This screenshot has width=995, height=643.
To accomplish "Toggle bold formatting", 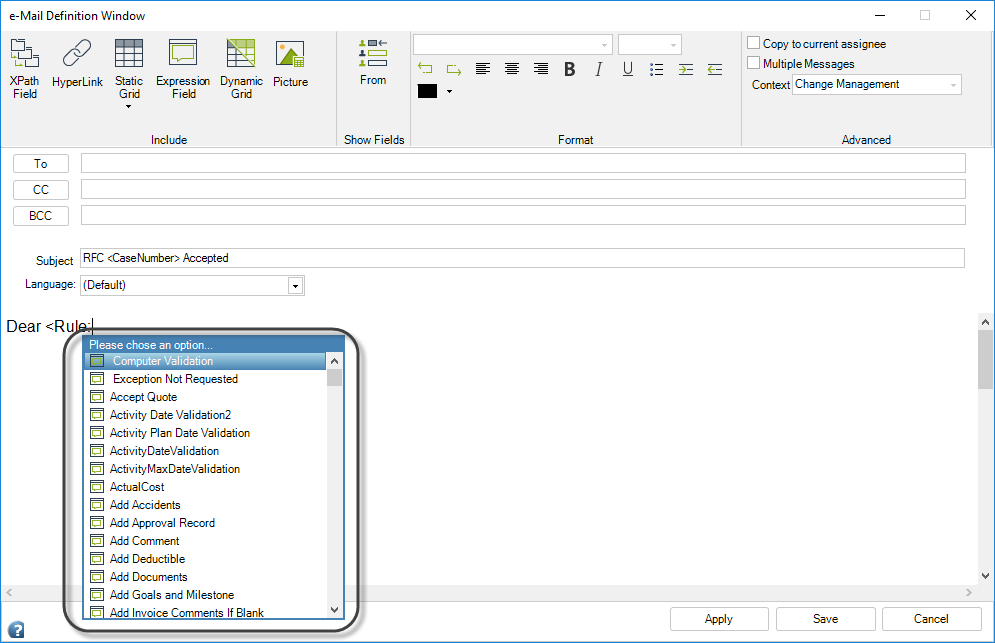I will click(x=570, y=69).
